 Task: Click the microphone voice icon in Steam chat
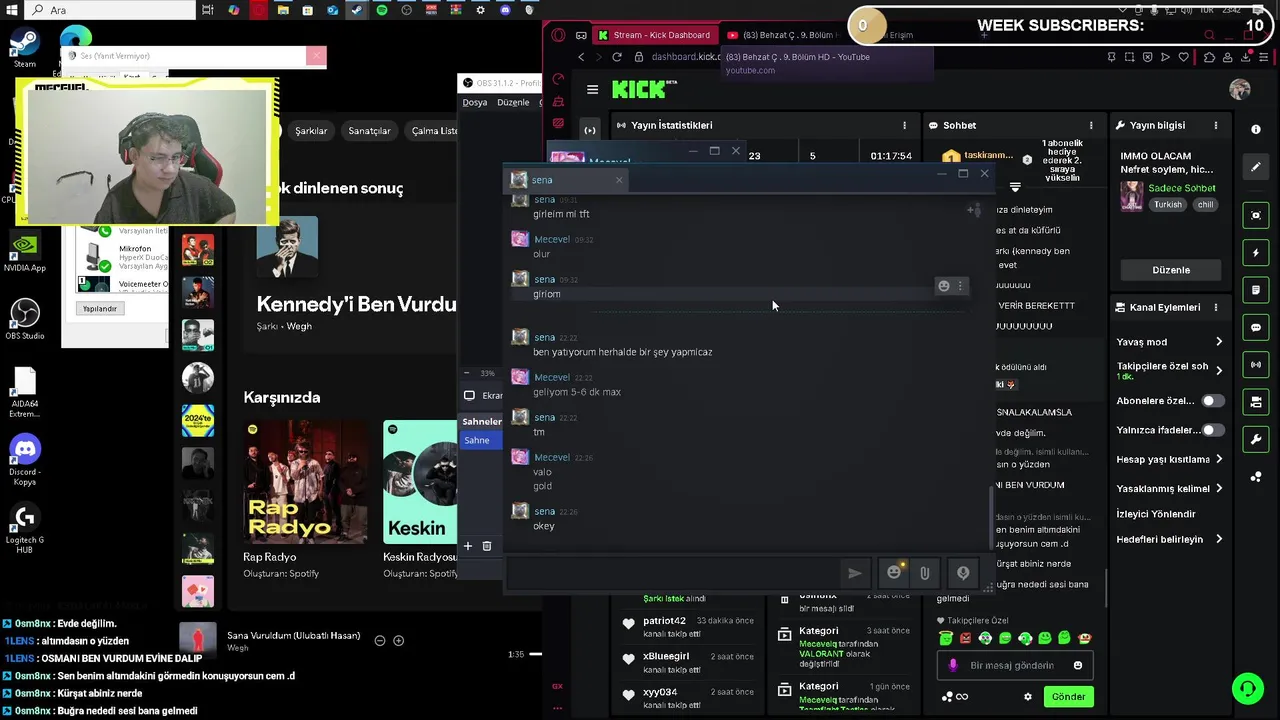pyautogui.click(x=963, y=573)
